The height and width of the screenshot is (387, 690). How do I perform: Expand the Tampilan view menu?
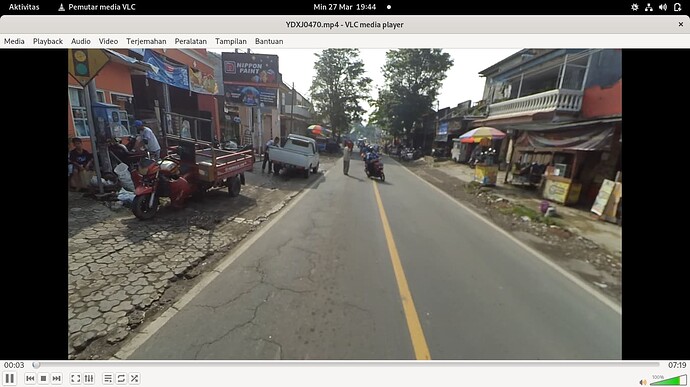click(x=231, y=41)
